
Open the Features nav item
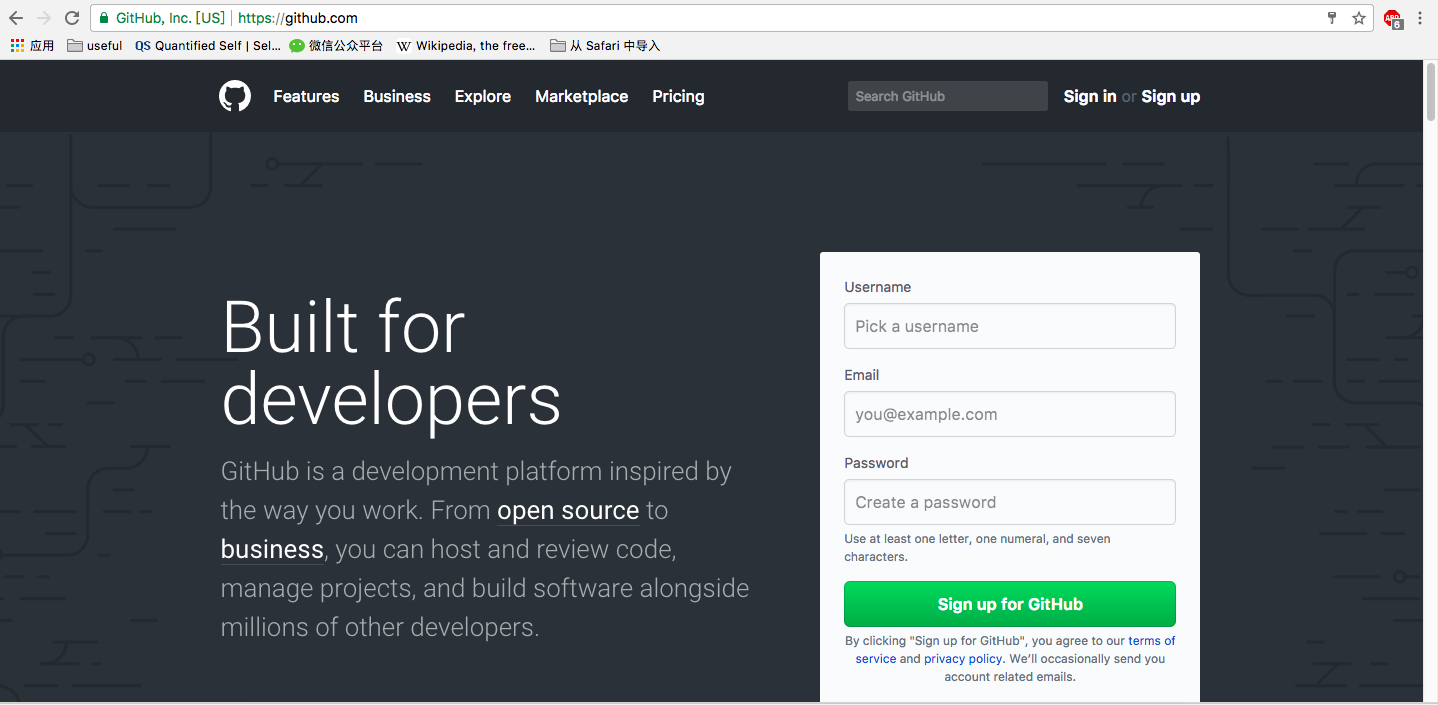point(306,96)
